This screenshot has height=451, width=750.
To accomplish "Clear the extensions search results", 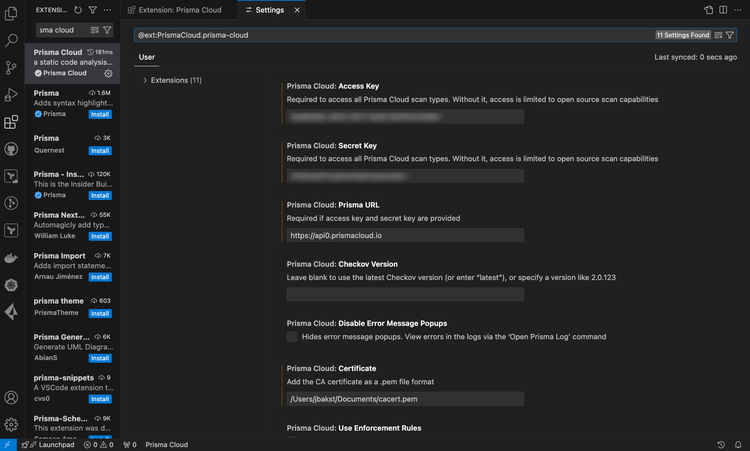I will click(95, 30).
